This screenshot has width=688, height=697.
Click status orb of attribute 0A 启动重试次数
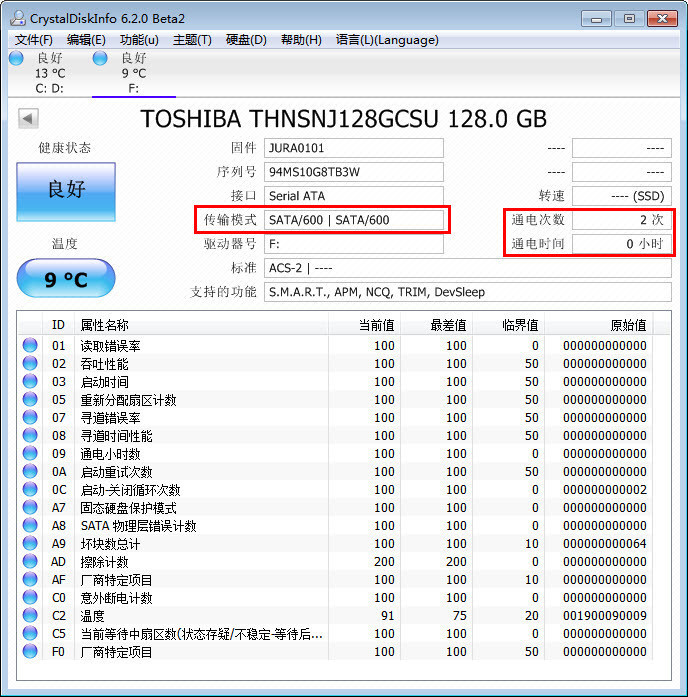coord(30,471)
